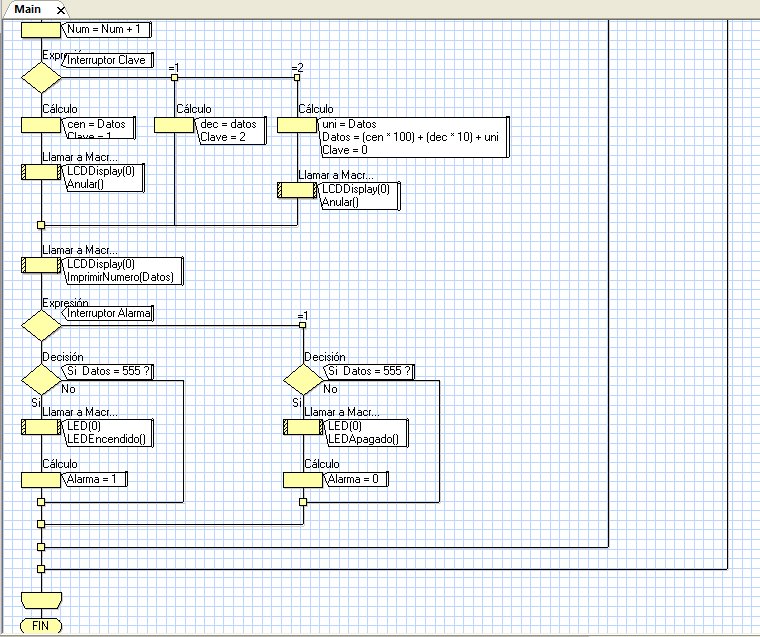Click the 'Interruptor Alarma' label text
The width and height of the screenshot is (760, 637).
(109, 313)
